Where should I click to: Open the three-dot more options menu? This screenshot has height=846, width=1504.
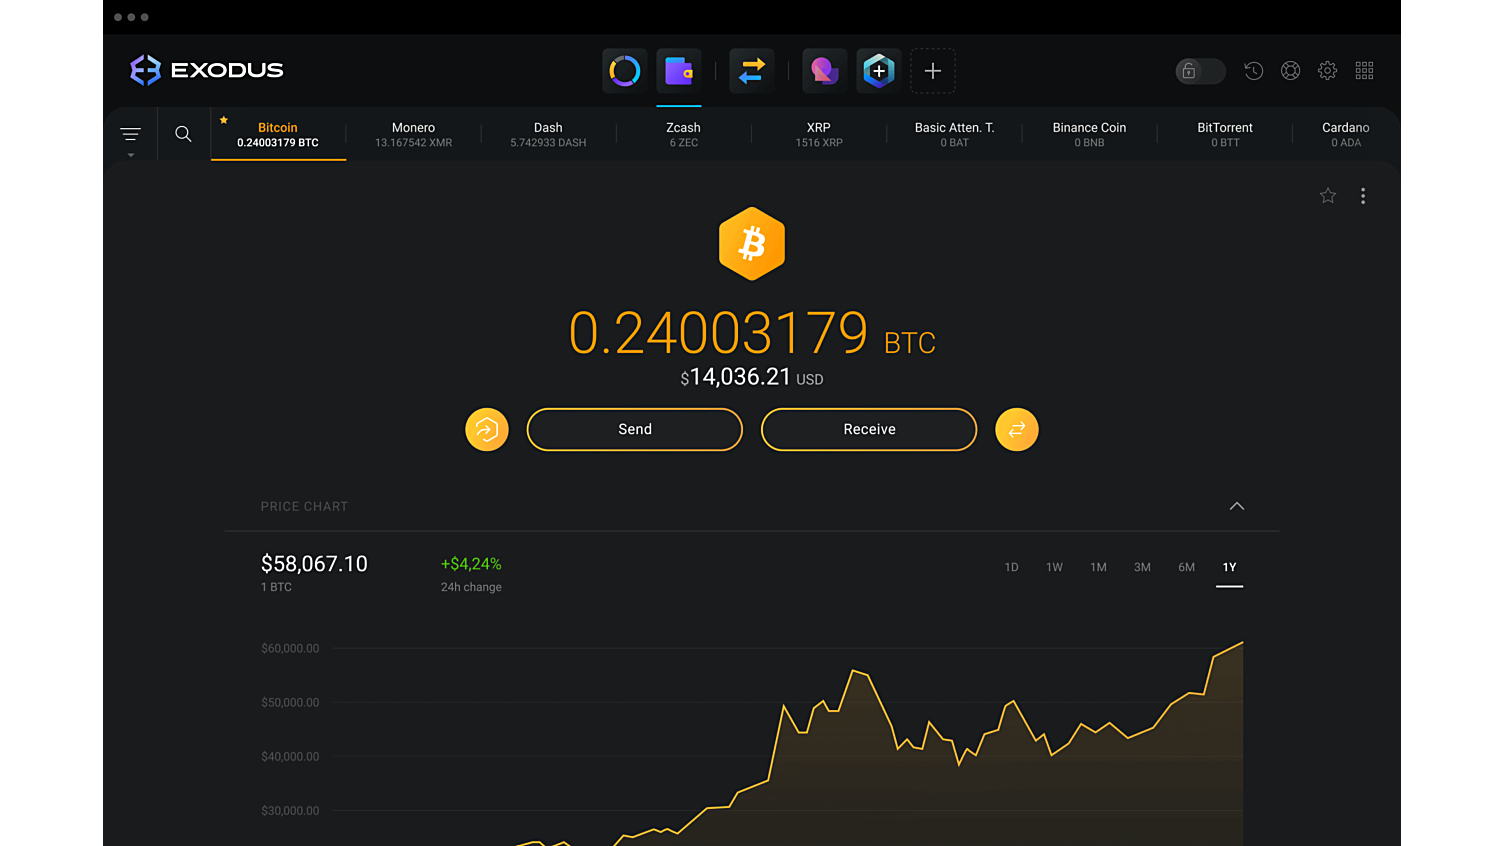[x=1363, y=196]
